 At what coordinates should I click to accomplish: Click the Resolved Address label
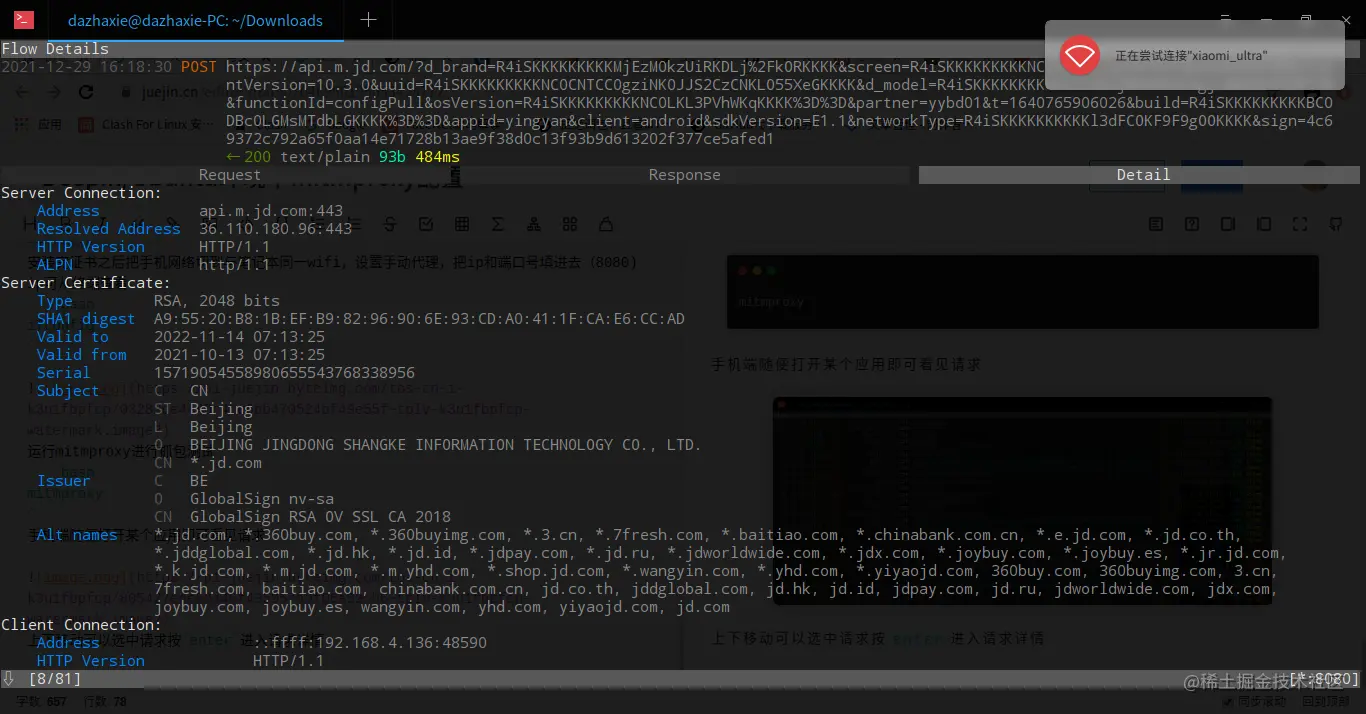coord(109,229)
